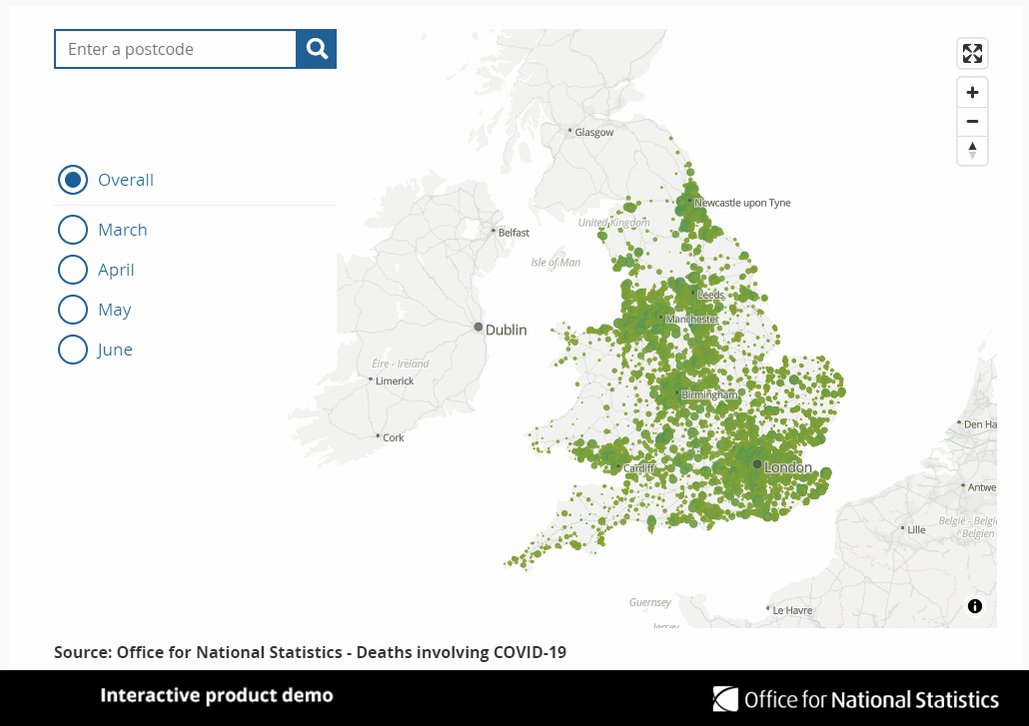Select the Overall radio option

tap(73, 180)
